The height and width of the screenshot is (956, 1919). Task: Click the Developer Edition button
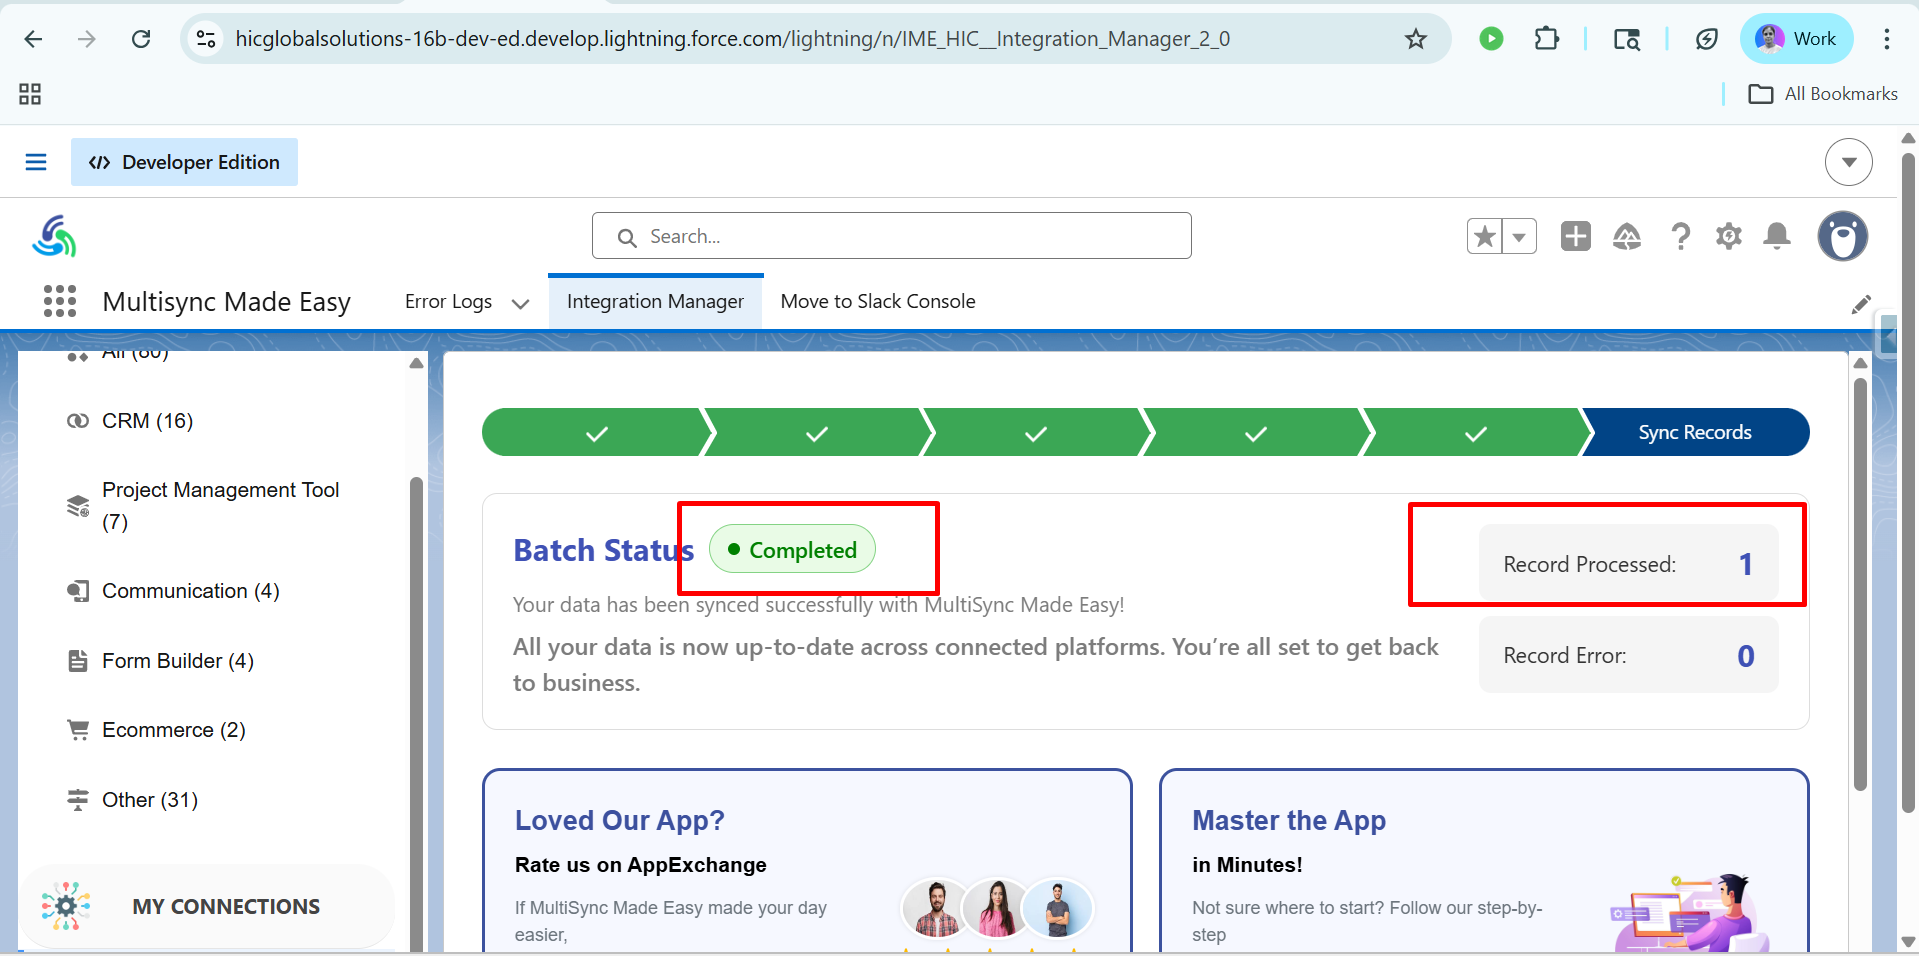pos(184,162)
